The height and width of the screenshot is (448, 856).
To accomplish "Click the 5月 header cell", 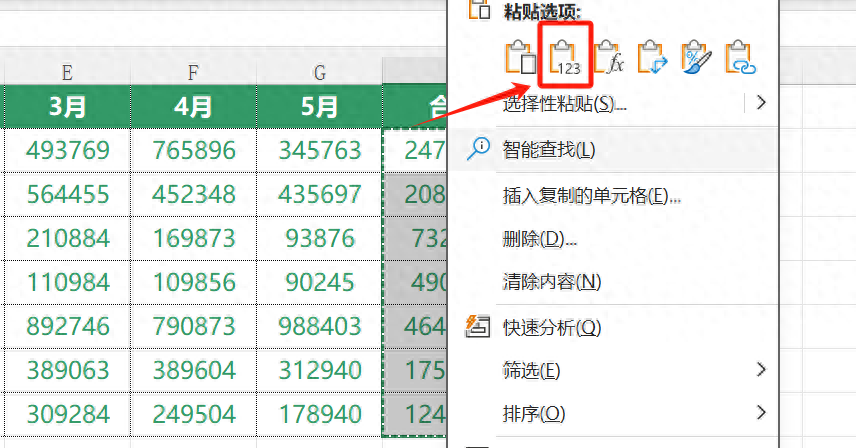I will click(x=319, y=106).
